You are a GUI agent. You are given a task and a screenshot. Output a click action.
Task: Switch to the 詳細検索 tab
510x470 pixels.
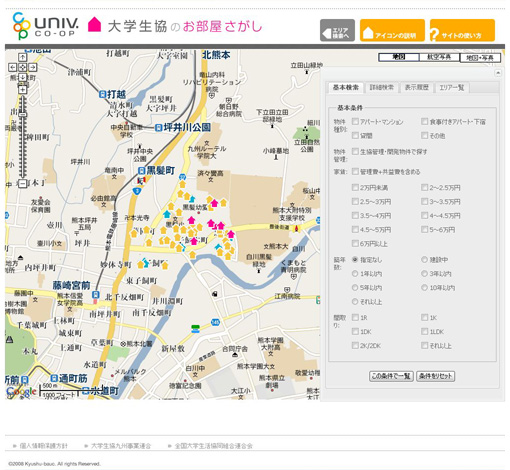[382, 87]
